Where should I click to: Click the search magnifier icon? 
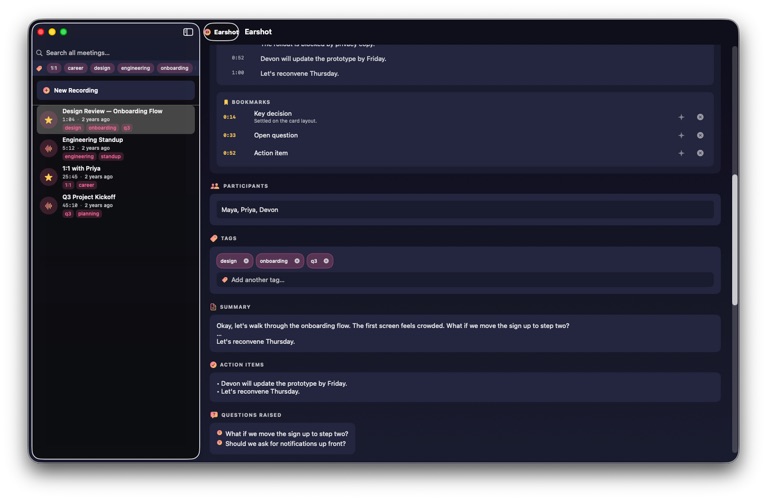coord(39,53)
